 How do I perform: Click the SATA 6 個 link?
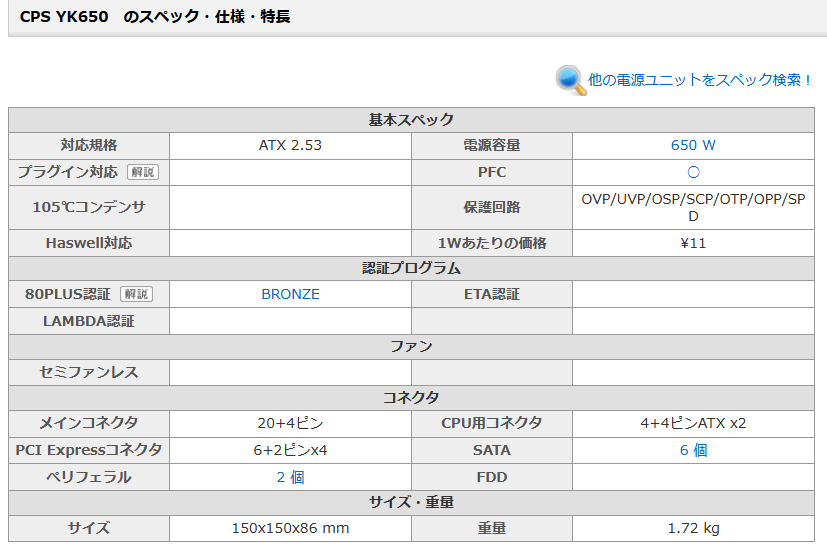click(x=693, y=450)
